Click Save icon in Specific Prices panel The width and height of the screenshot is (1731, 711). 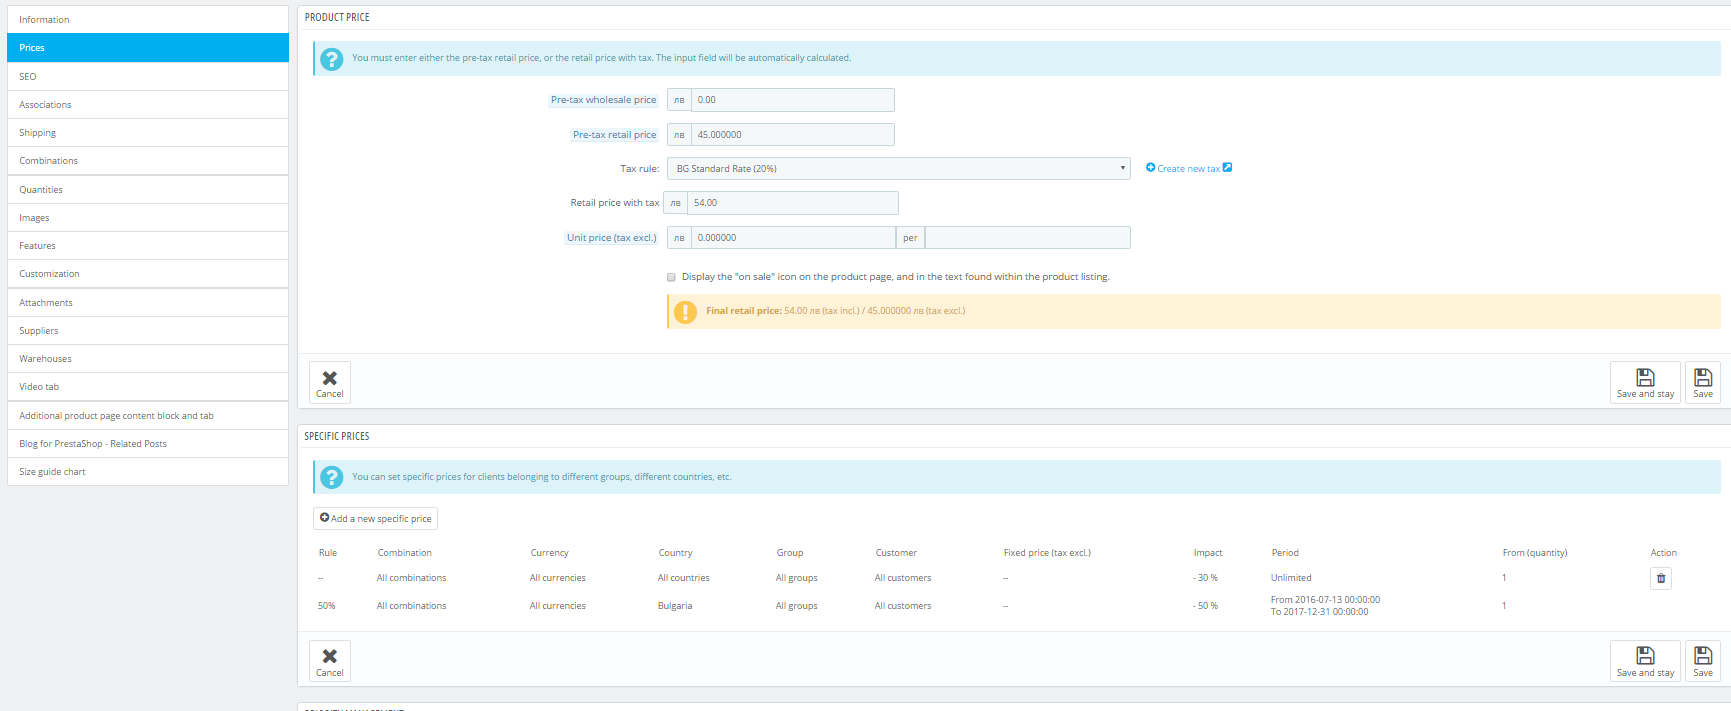pyautogui.click(x=1703, y=661)
